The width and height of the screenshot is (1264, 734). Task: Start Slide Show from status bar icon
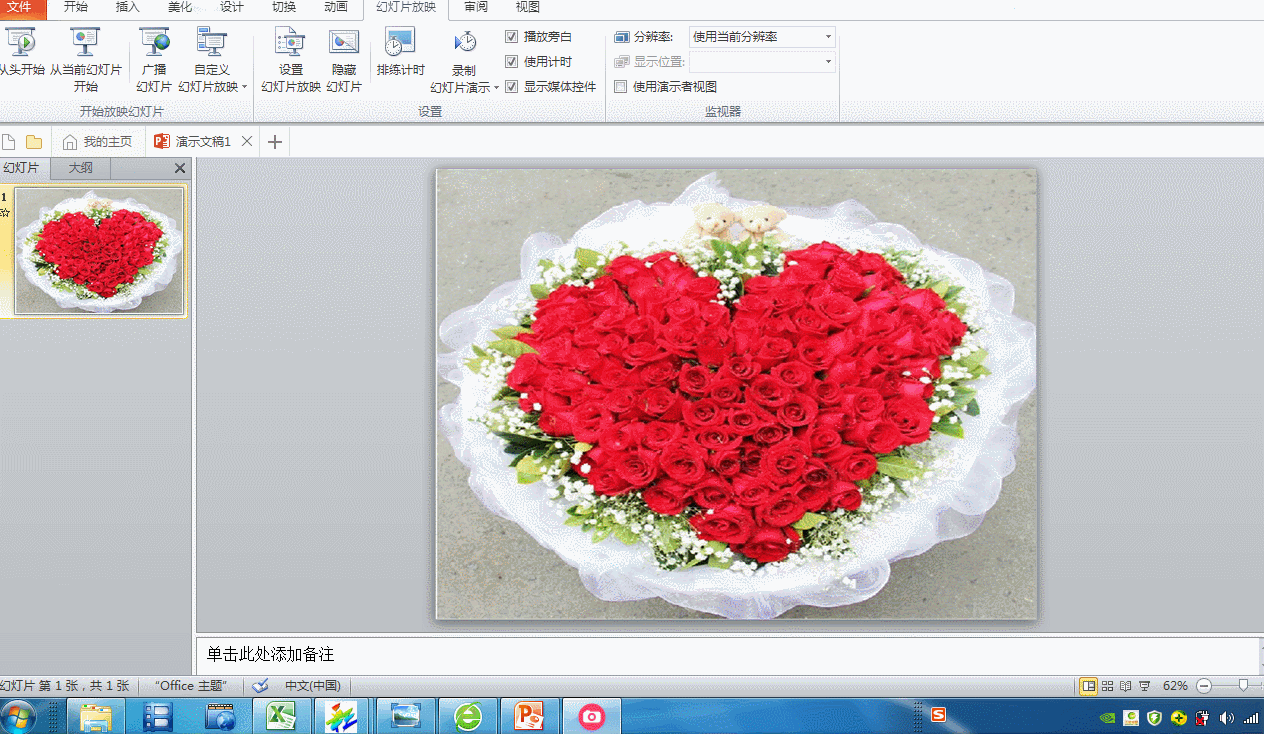coord(1144,686)
